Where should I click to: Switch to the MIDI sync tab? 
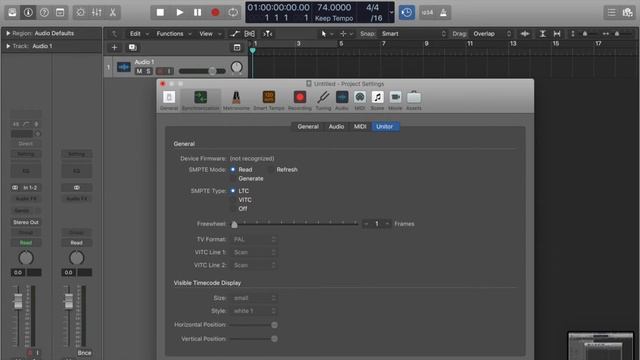[x=360, y=127]
